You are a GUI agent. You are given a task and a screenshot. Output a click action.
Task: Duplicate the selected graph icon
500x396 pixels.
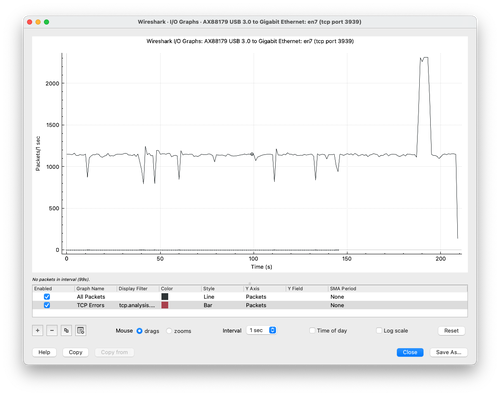tap(66, 330)
